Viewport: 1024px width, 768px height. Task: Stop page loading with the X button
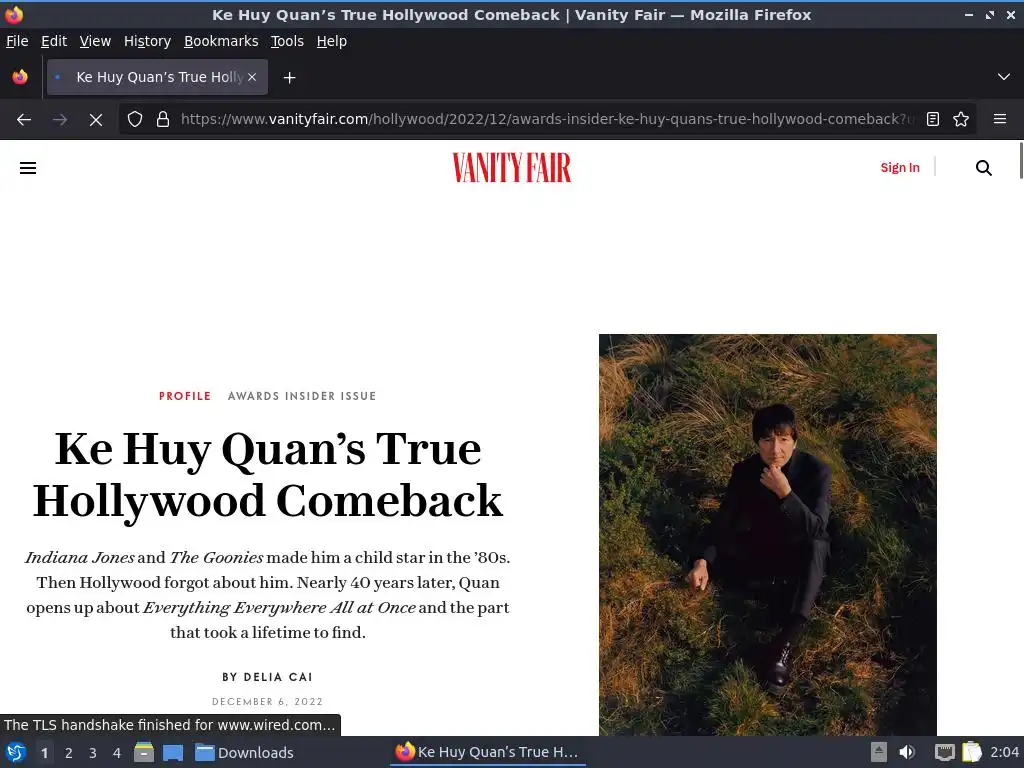pos(95,120)
